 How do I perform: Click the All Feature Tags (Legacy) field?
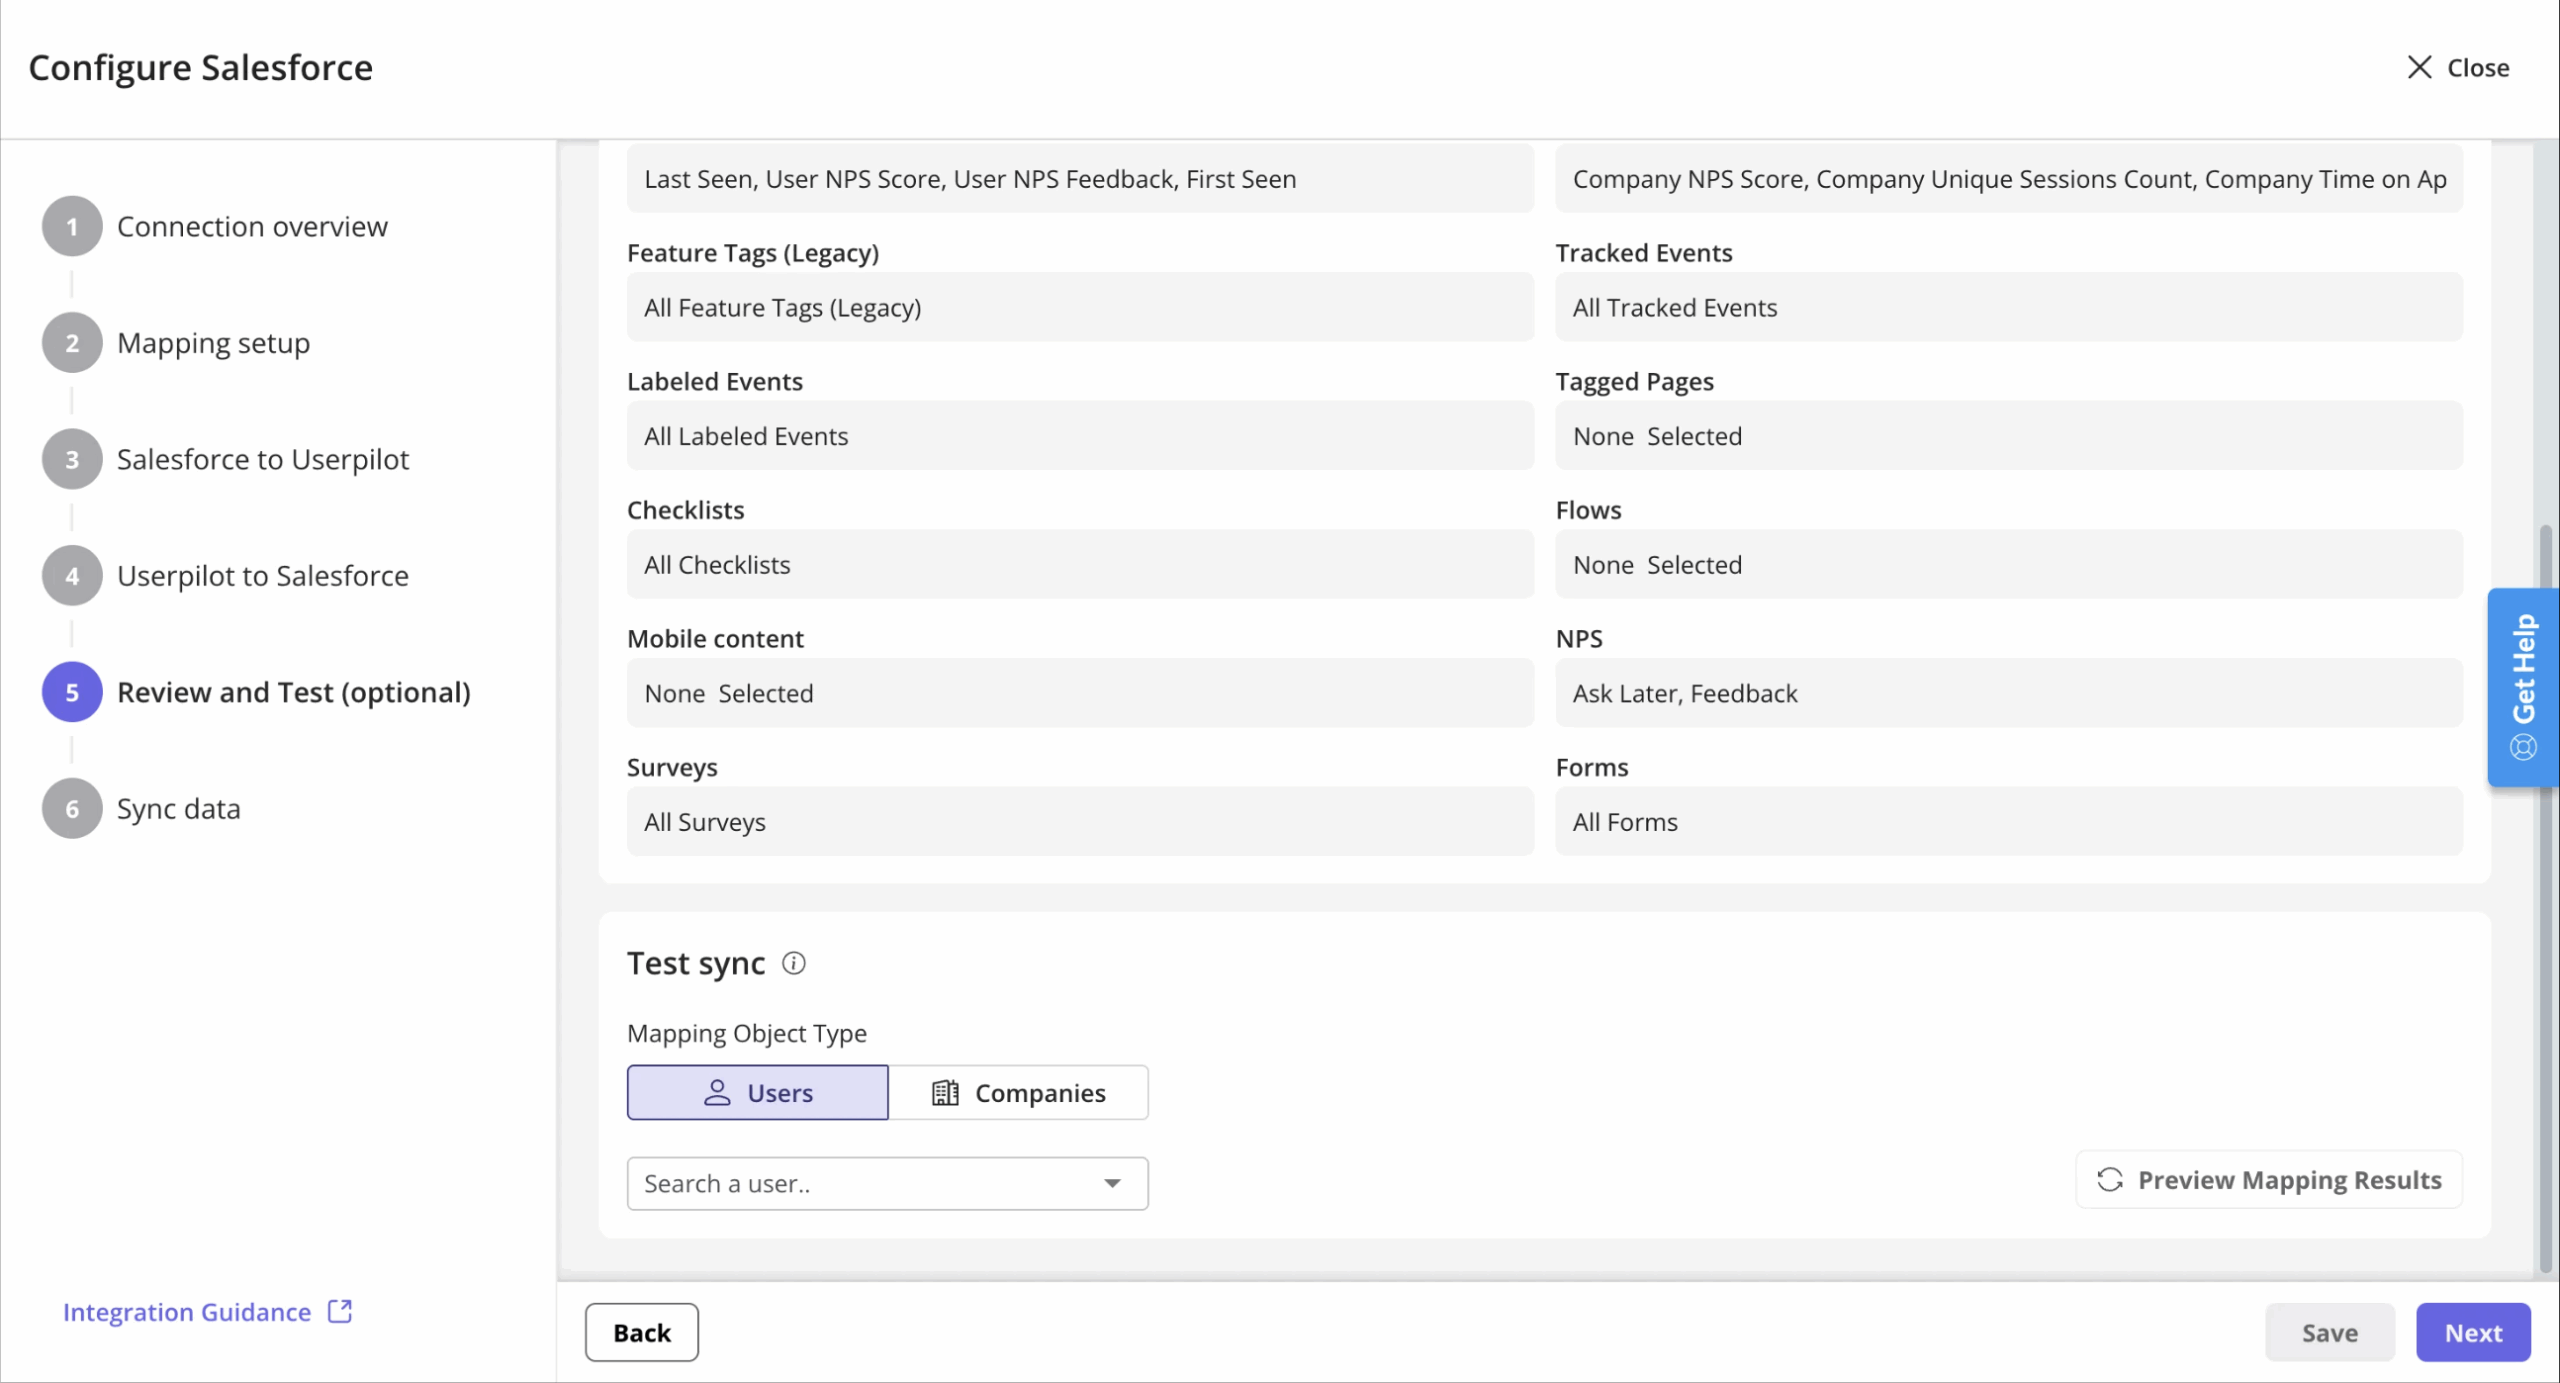(1080, 307)
